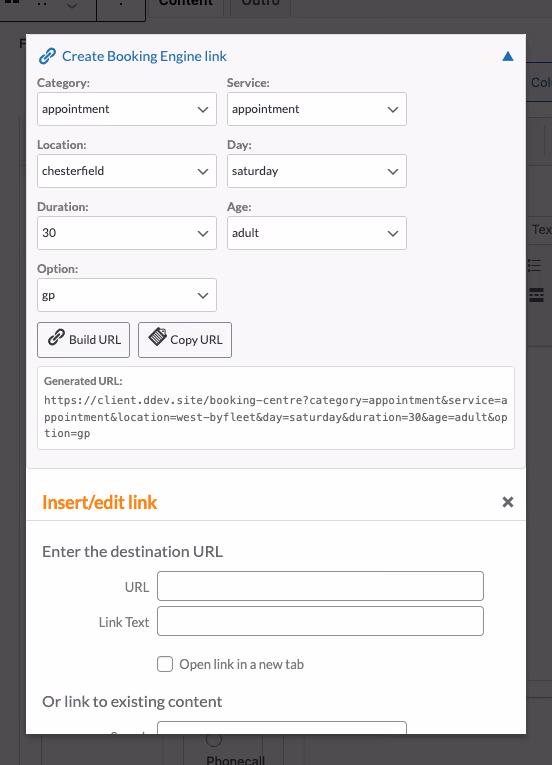Click the Link Text input field
The width and height of the screenshot is (552, 765).
point(320,621)
